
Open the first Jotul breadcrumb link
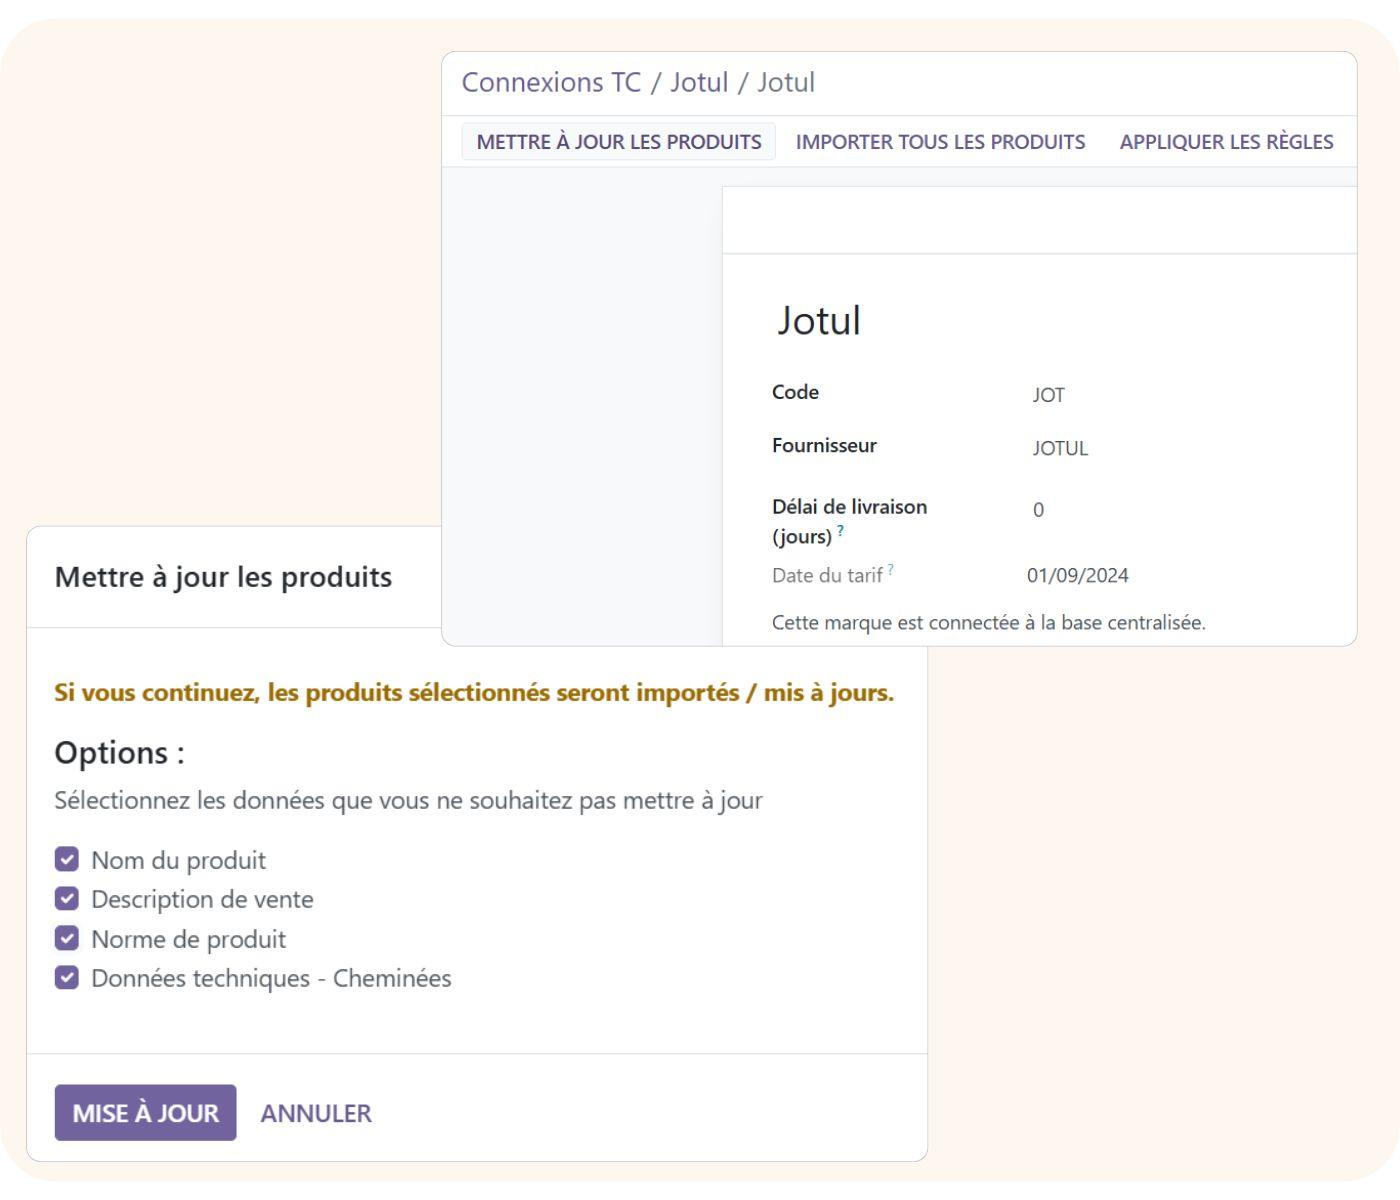click(x=699, y=82)
